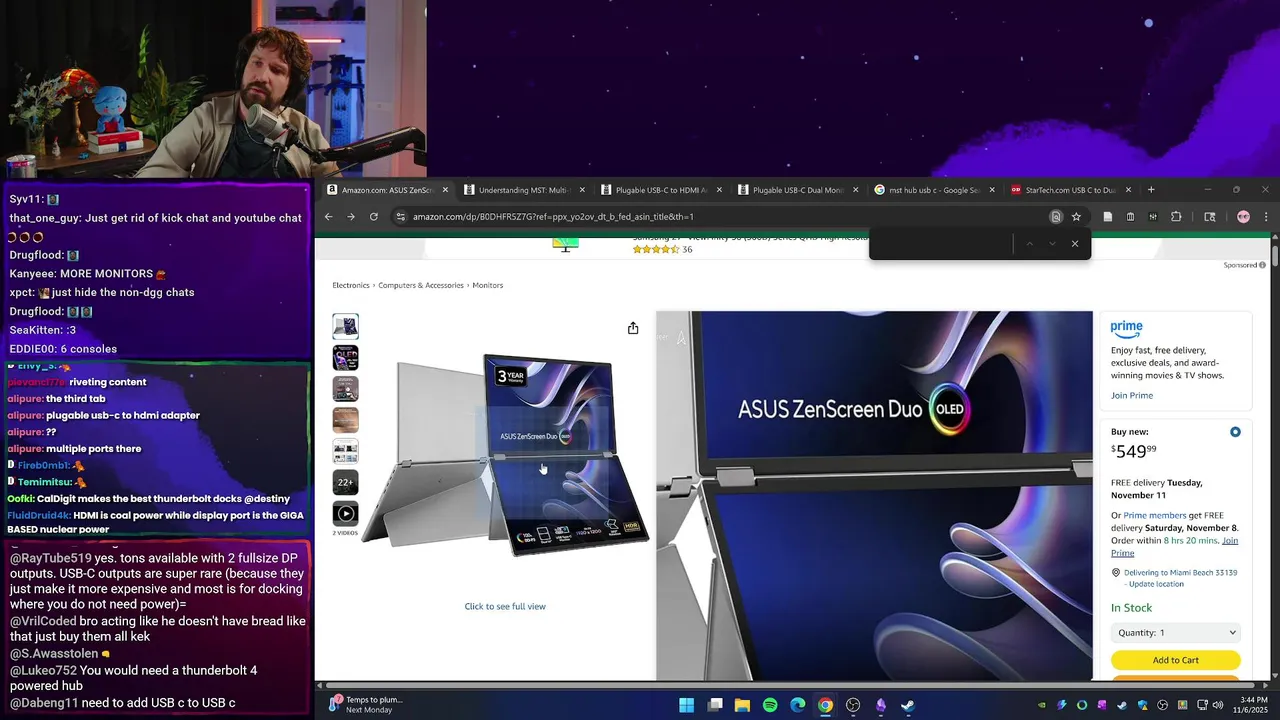Go back to the previous page in Chrome

tap(329, 216)
